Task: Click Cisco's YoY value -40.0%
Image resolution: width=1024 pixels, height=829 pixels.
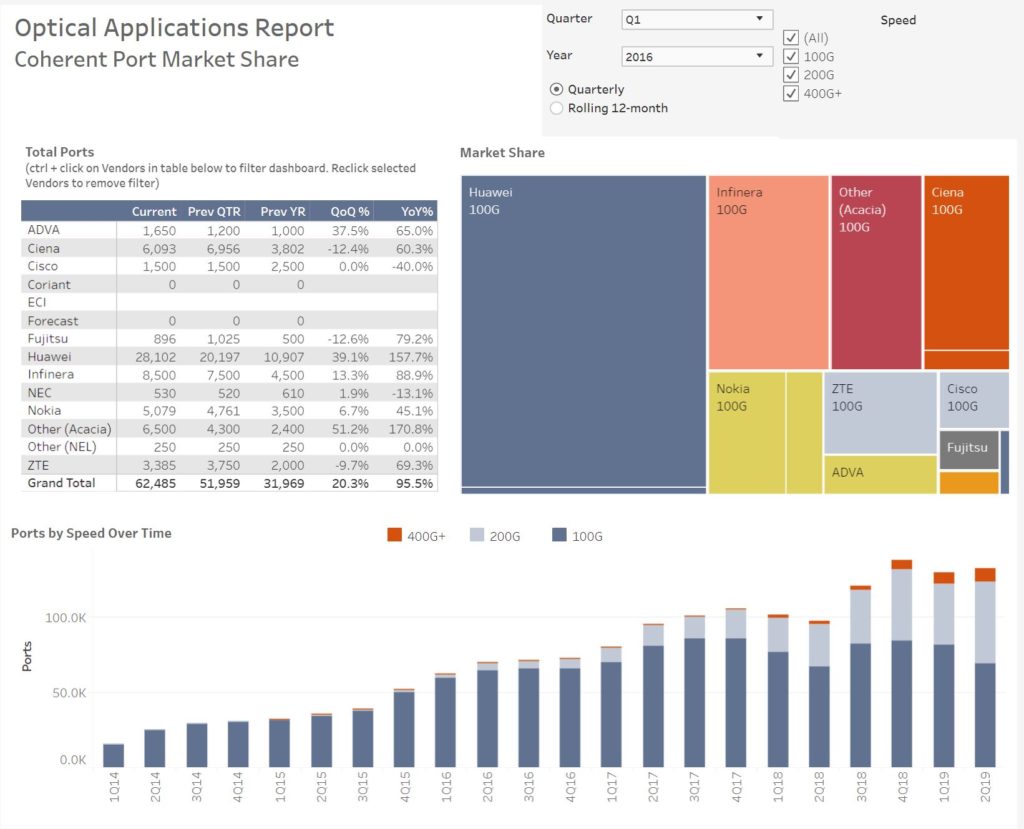Action: 412,267
